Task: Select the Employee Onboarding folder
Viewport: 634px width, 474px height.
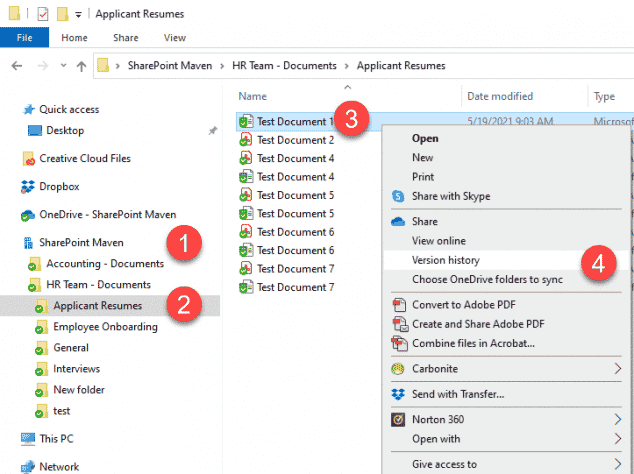Action: click(105, 327)
